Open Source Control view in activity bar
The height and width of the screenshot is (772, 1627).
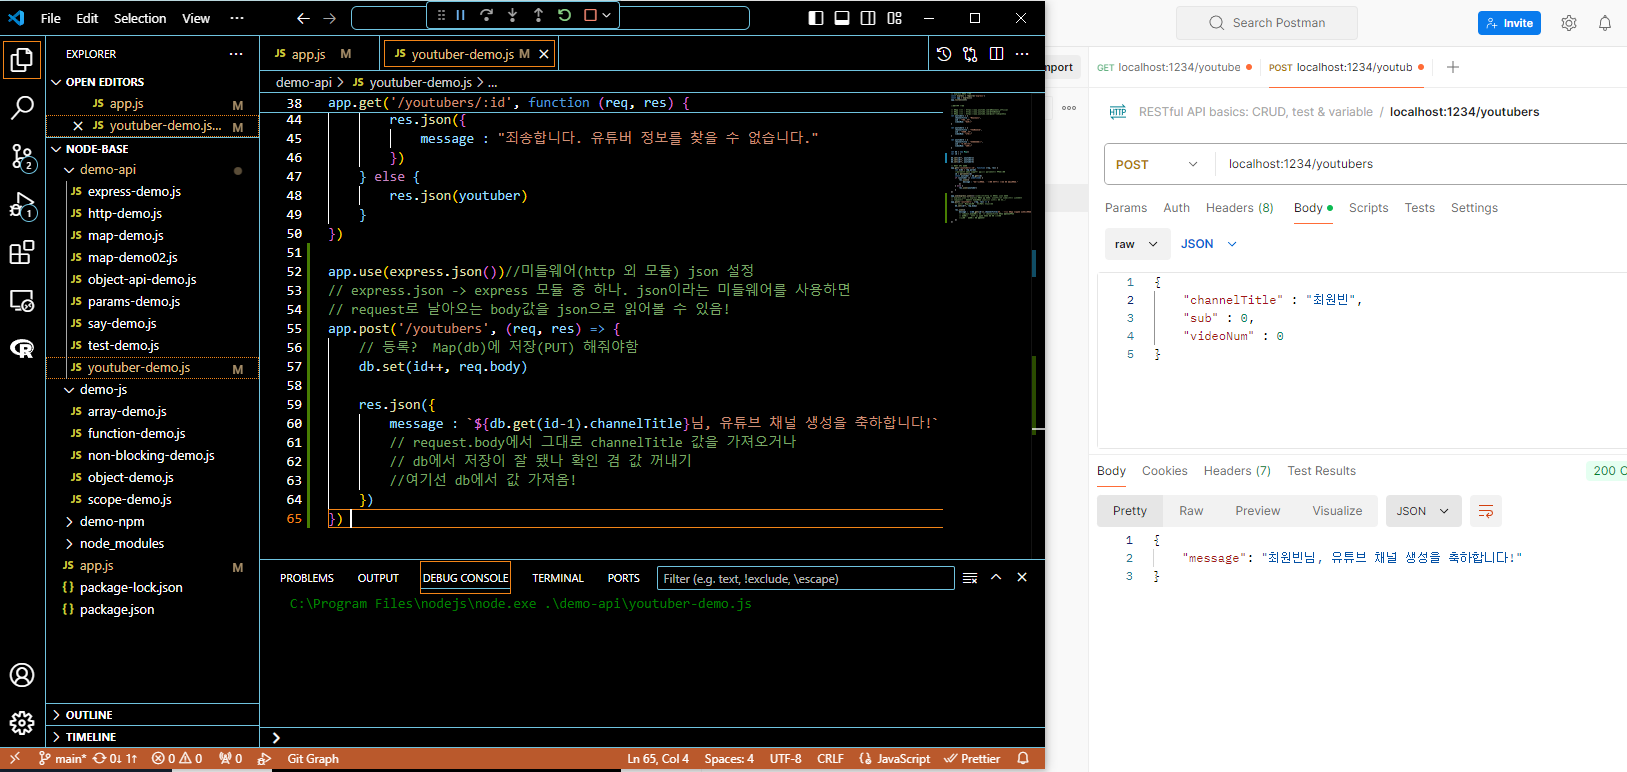22,157
